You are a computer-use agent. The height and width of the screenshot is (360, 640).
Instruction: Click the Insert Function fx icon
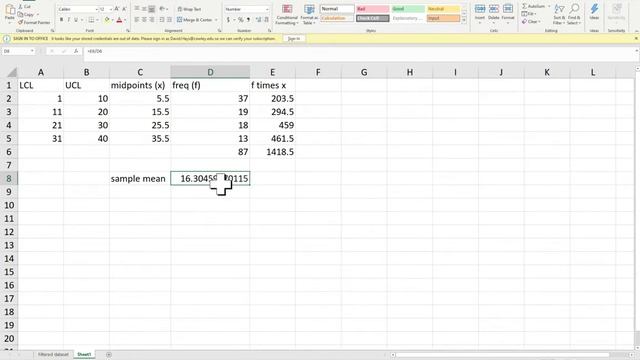[76, 51]
